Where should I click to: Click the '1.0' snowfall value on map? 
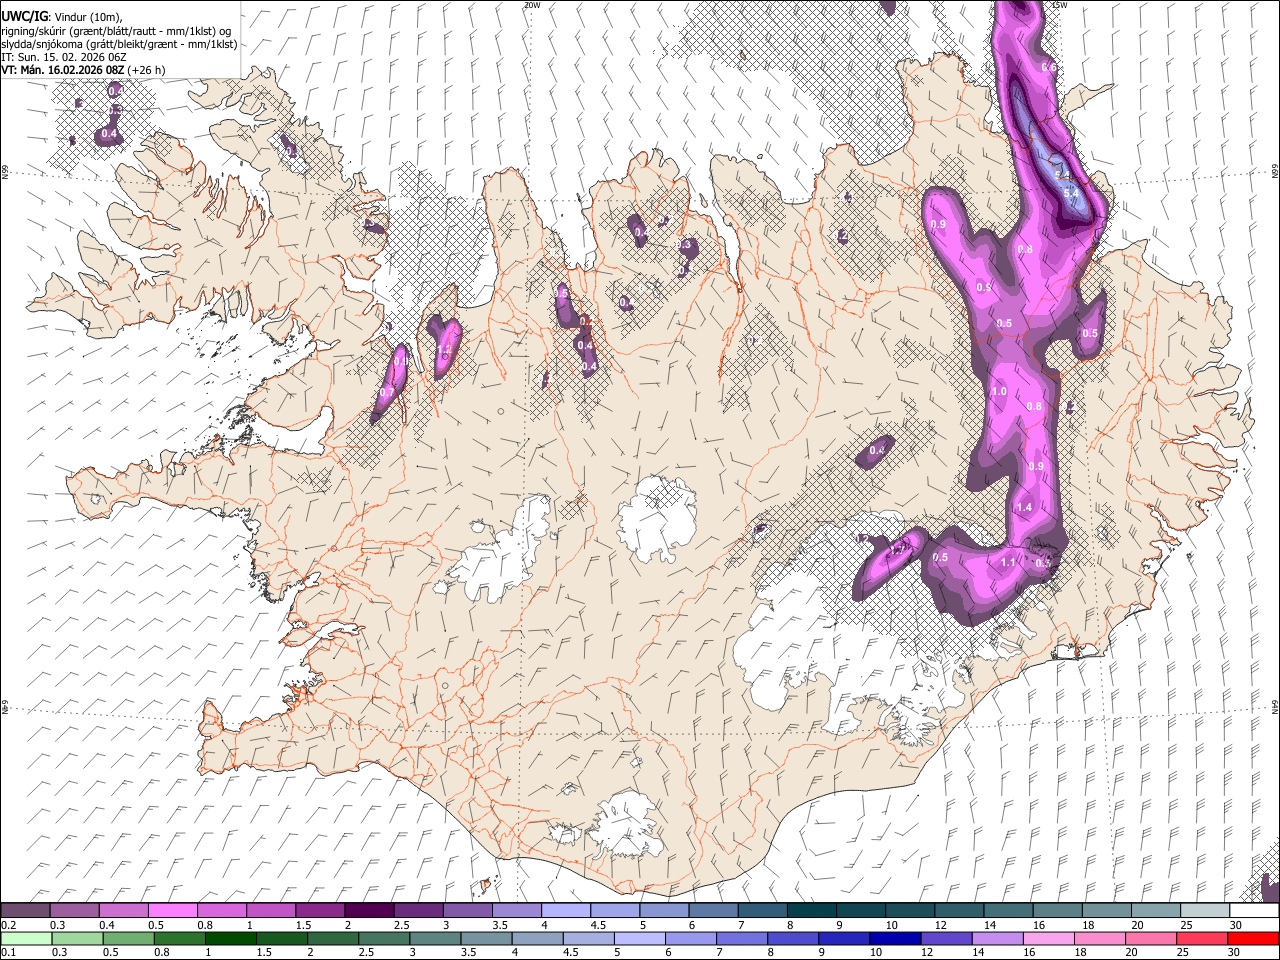999,392
